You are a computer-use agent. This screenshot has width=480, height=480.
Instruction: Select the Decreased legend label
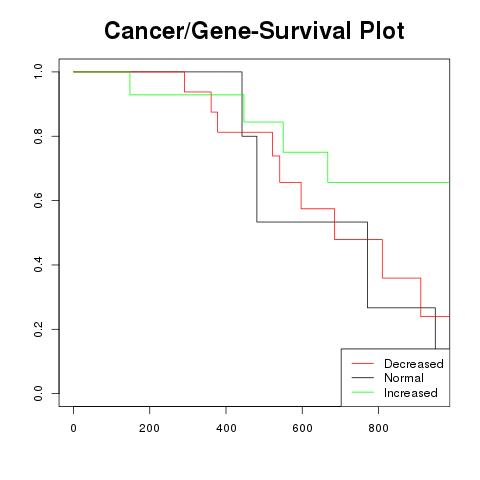click(x=414, y=364)
